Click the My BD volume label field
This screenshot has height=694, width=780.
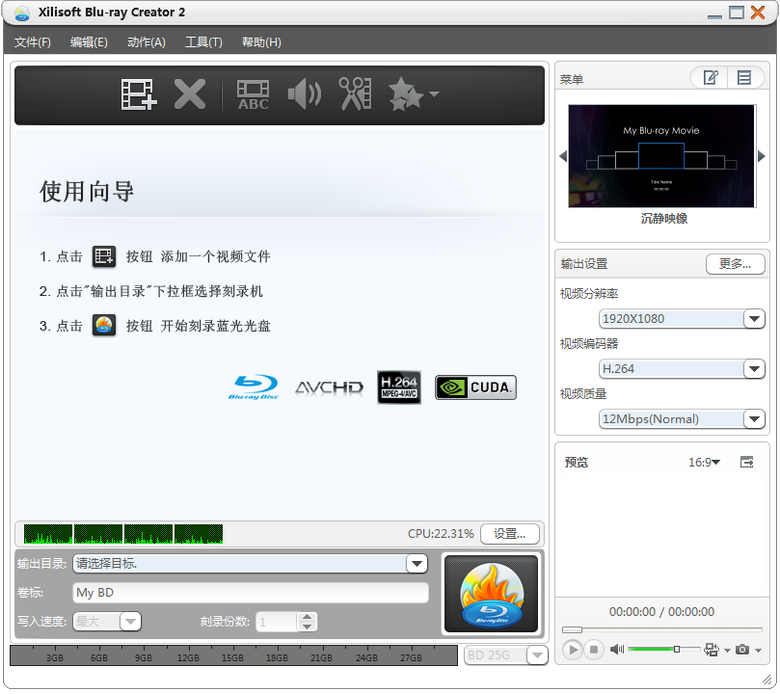pos(251,593)
